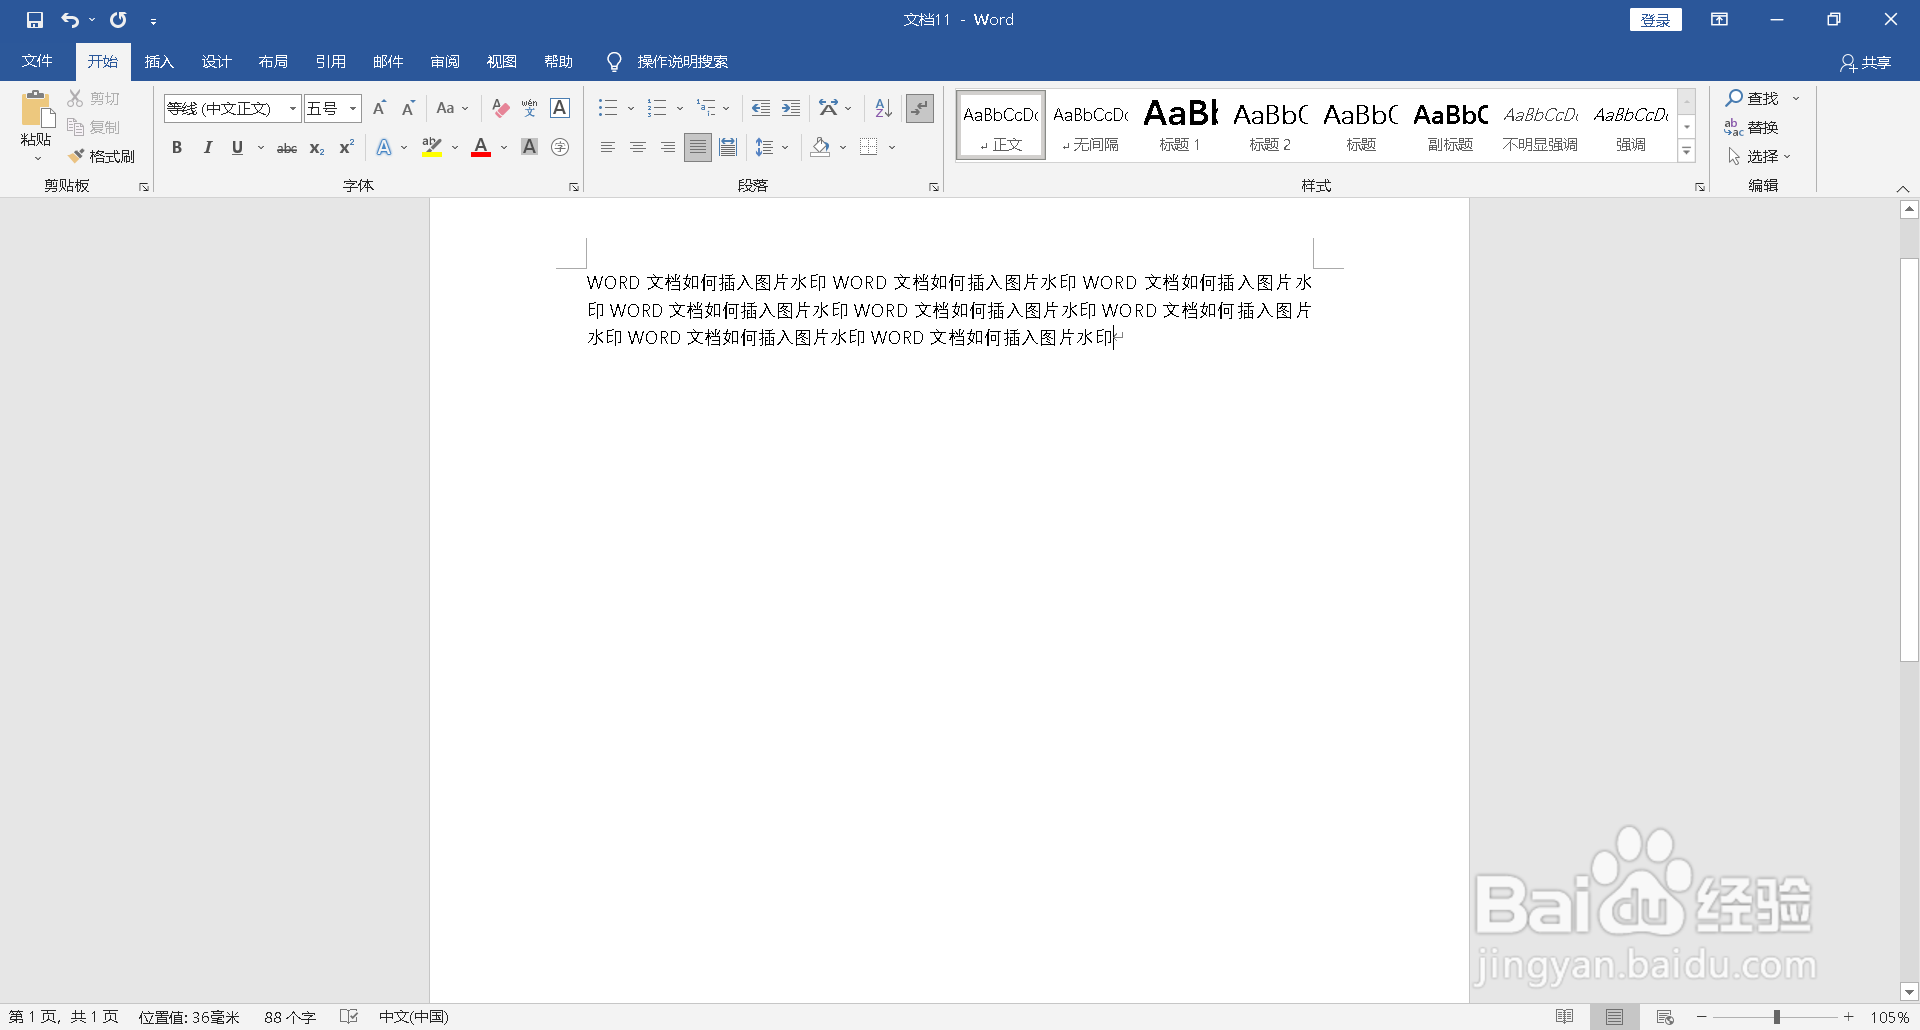1920x1030 pixels.
Task: Click the zoom slider handle
Action: coord(1777,1017)
